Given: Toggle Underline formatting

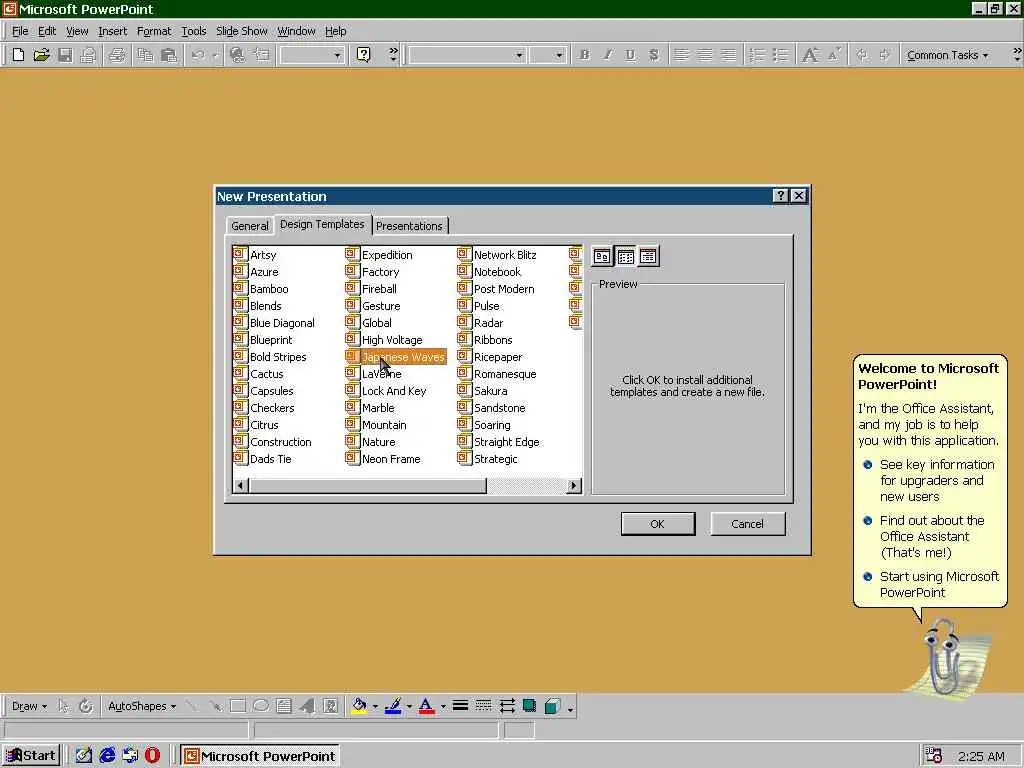Looking at the screenshot, I should coord(630,55).
